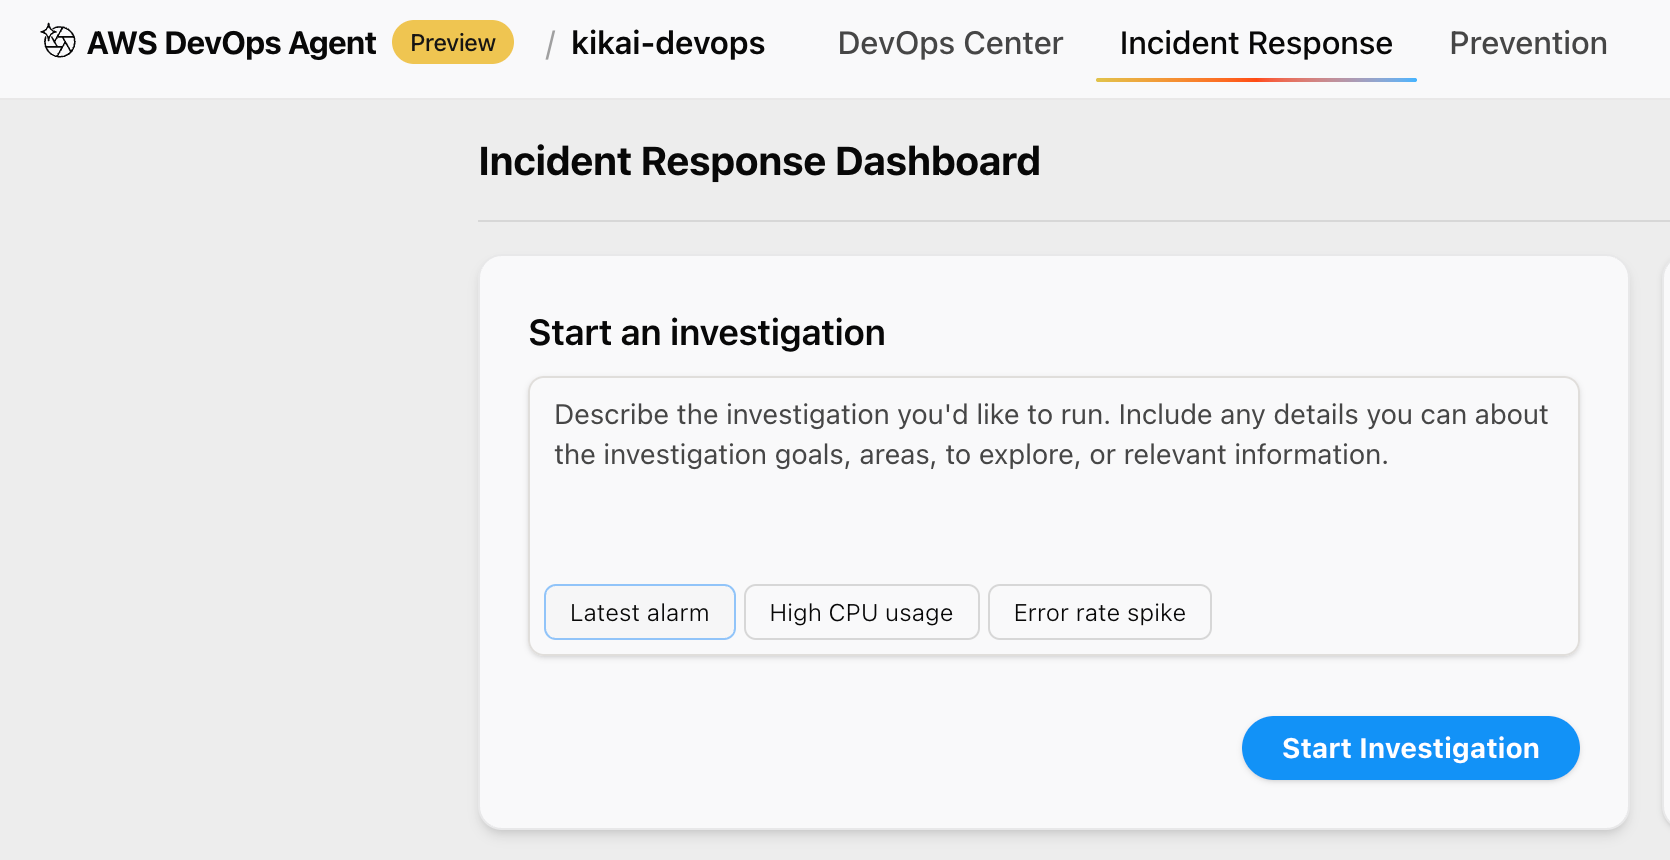The width and height of the screenshot is (1670, 860).
Task: Open the kikai-devops breadcrumb
Action: (667, 43)
